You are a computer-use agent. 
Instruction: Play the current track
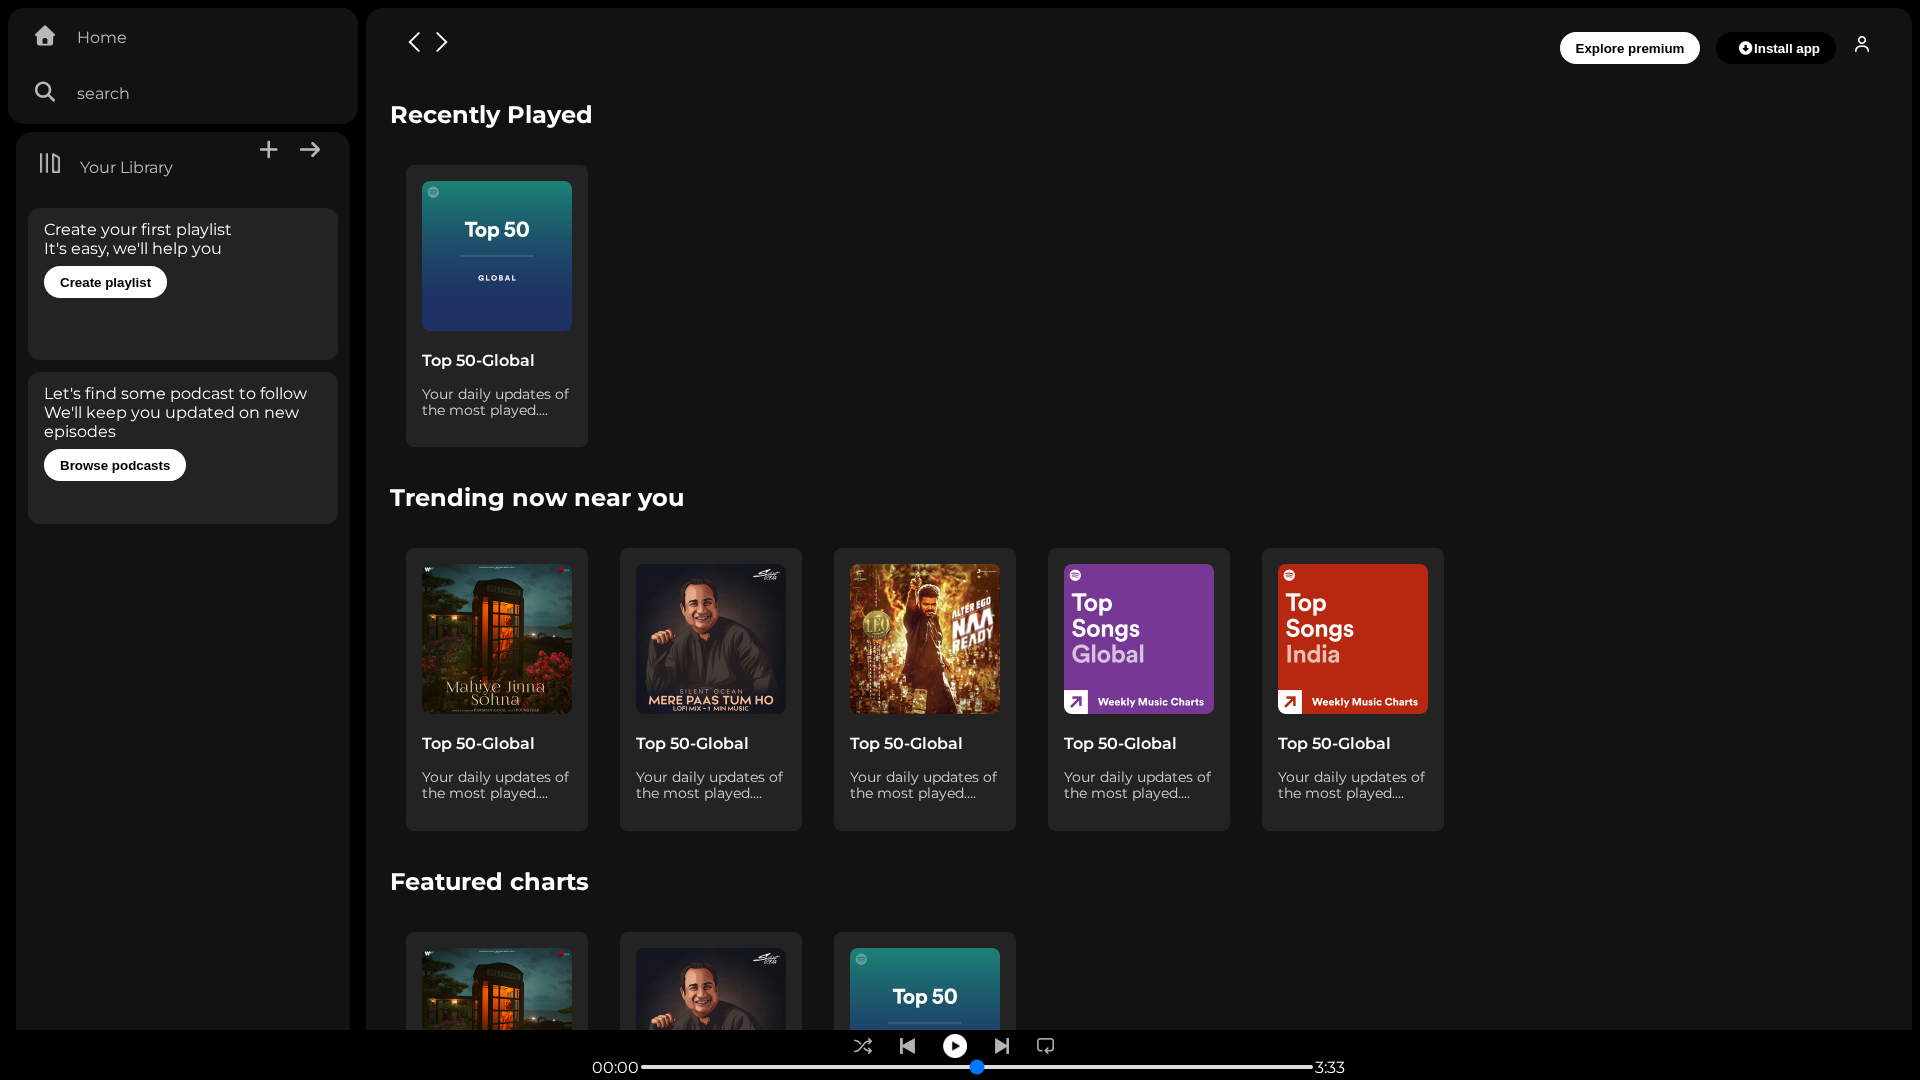[x=955, y=1046]
